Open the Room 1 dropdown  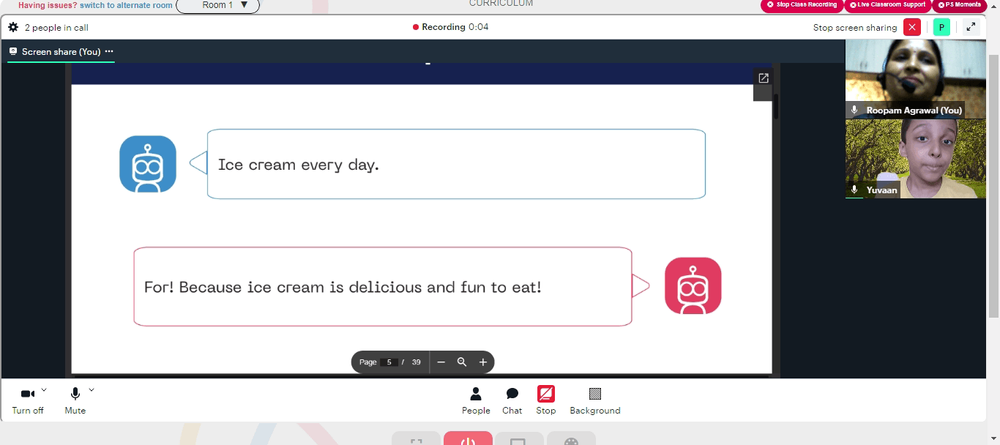pos(217,5)
